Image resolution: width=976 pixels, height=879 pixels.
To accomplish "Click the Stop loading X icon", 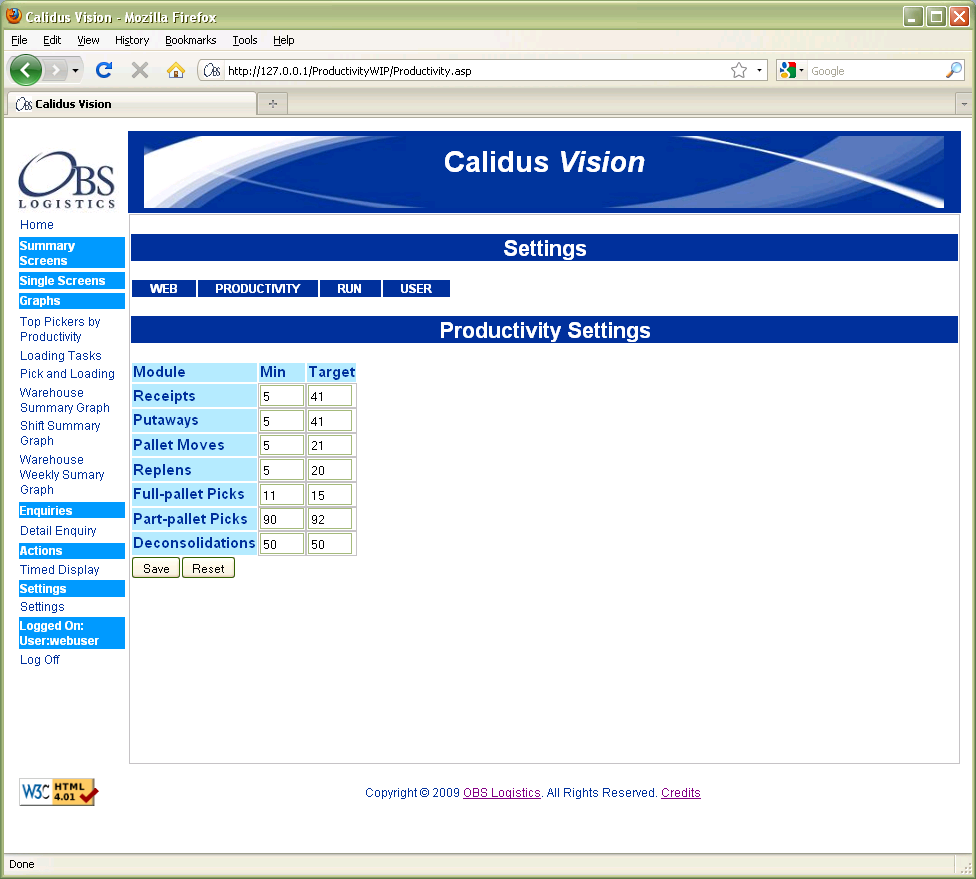I will pos(140,70).
